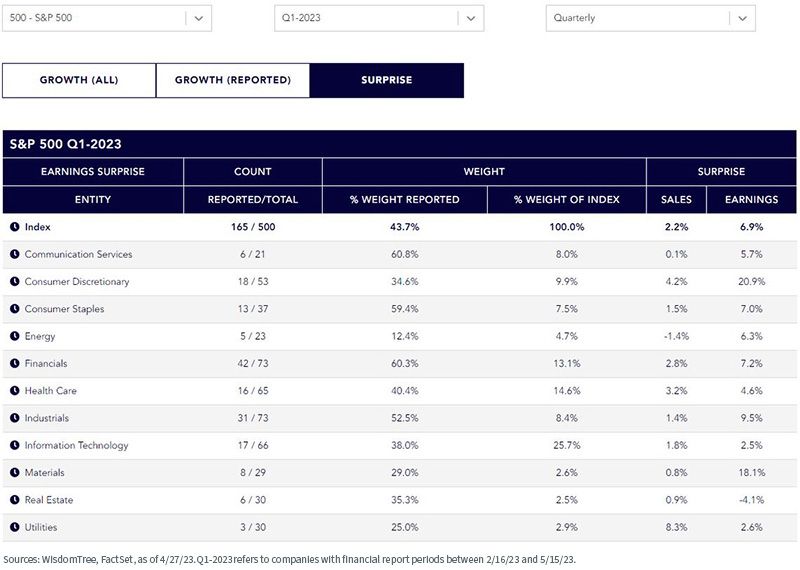
Task: Click the 17 / 66 Information Technology count
Action: (253, 445)
